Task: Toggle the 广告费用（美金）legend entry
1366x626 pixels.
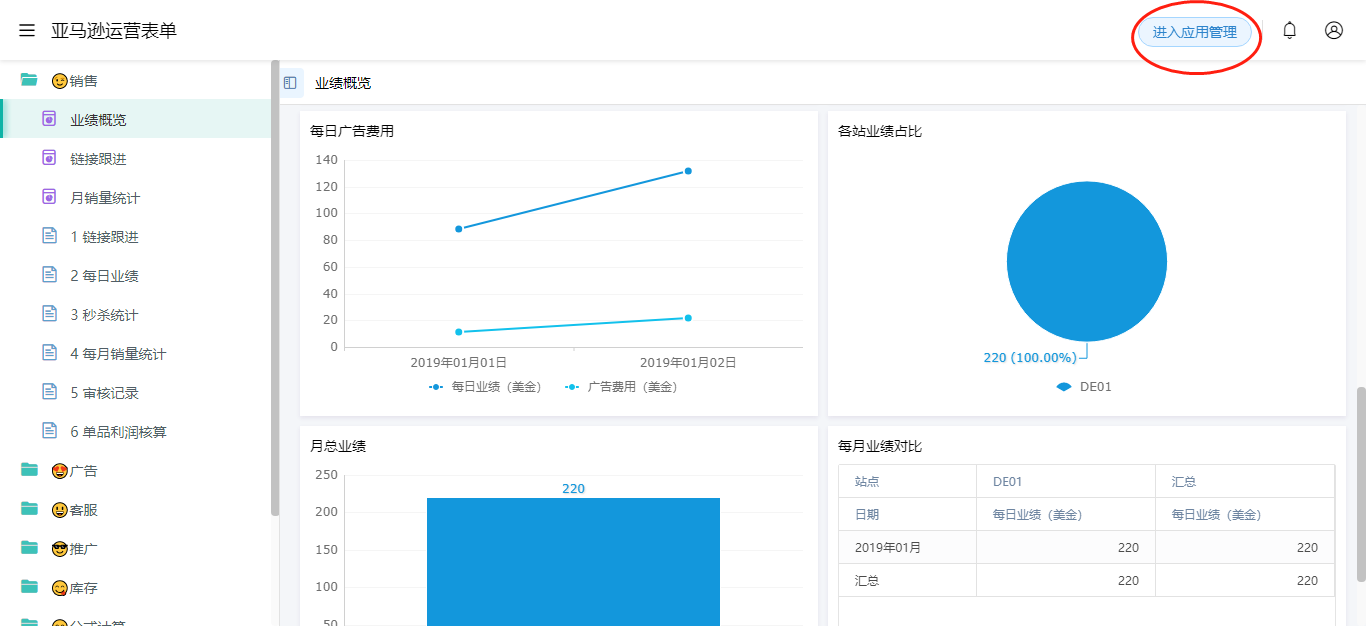Action: tap(621, 386)
